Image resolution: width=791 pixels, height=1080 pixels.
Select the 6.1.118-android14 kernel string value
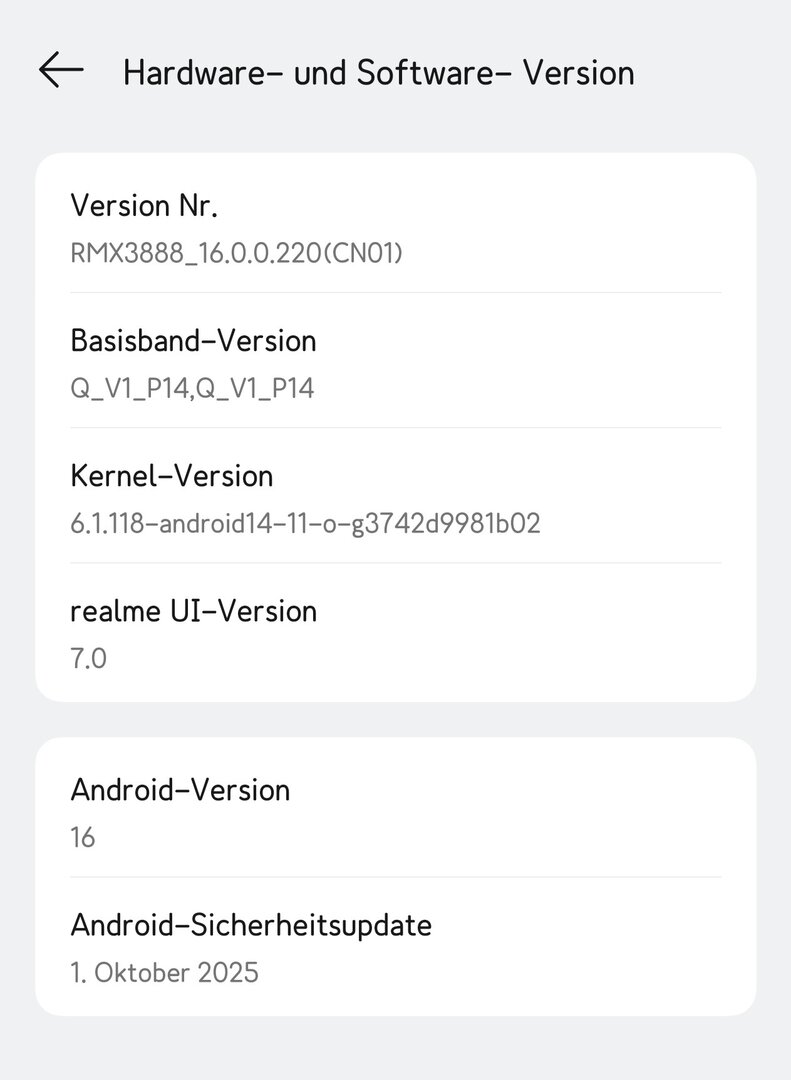pyautogui.click(x=305, y=523)
